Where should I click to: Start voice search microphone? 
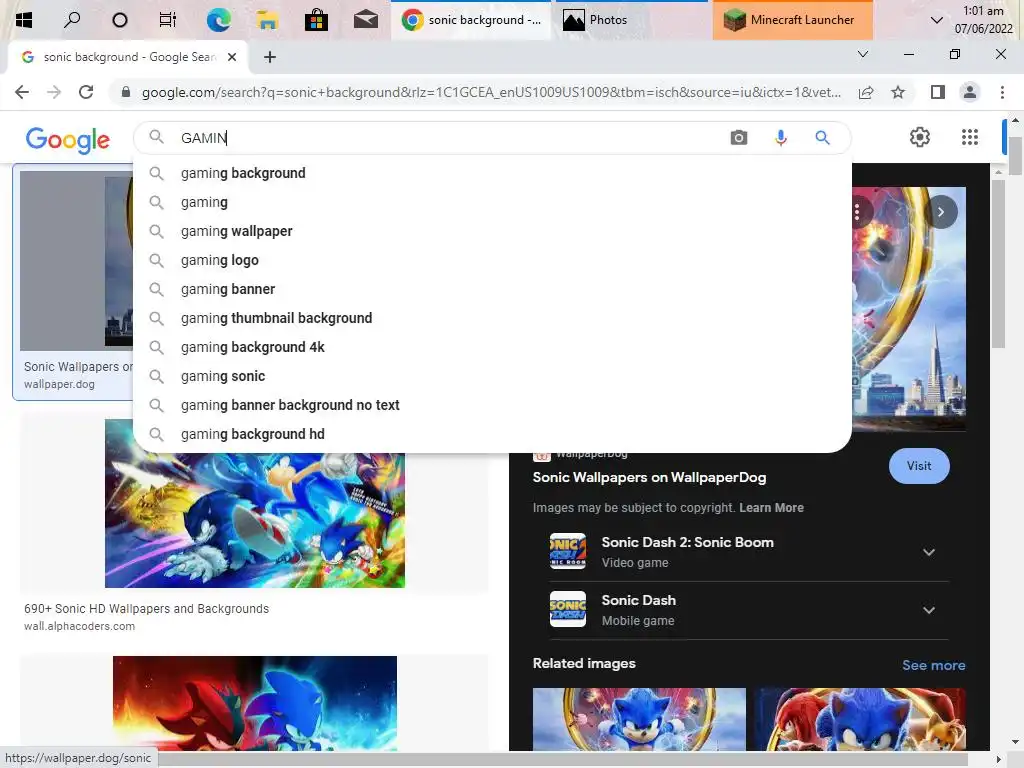coord(780,138)
